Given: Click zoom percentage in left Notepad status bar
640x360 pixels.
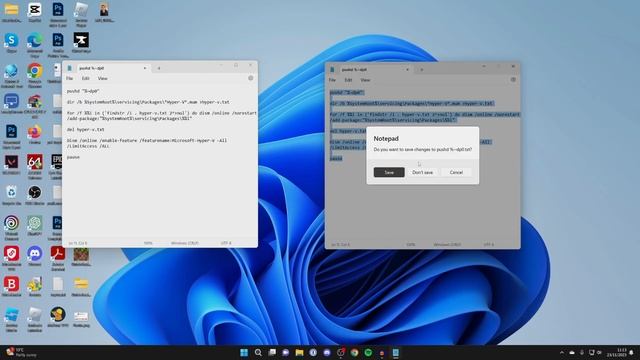Looking at the screenshot, I should point(148,243).
